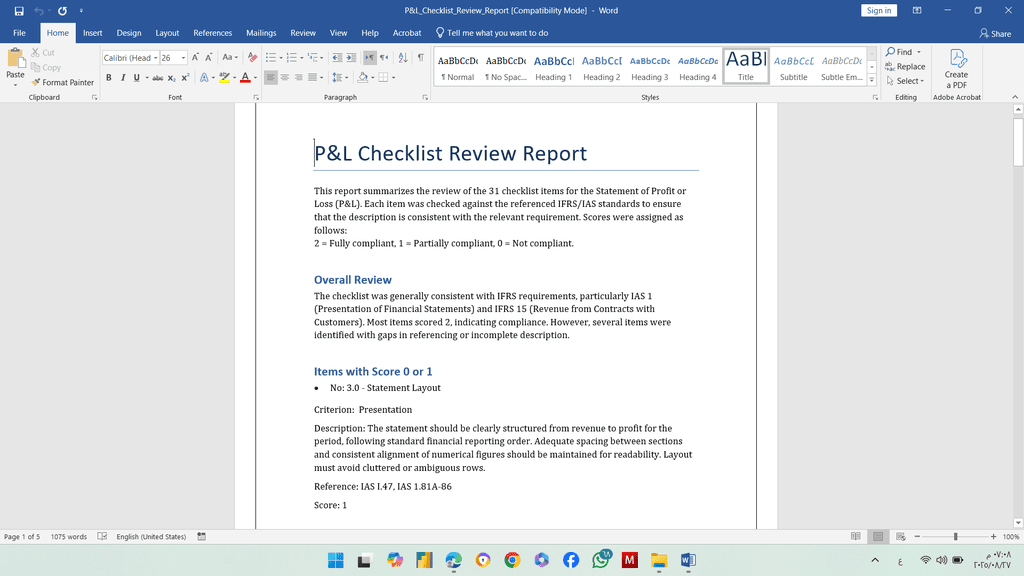Open File Explorer from the taskbar

point(659,560)
